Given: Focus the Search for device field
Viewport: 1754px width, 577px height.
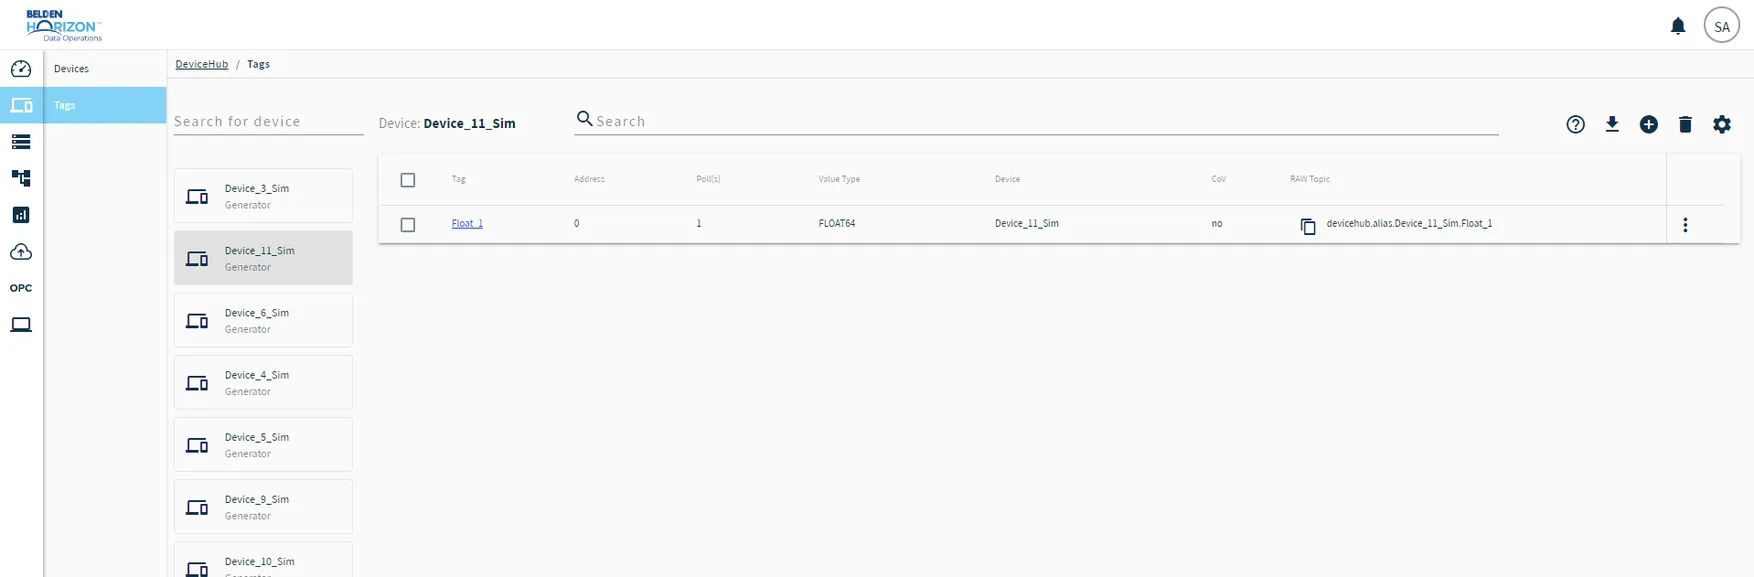Looking at the screenshot, I should tap(269, 122).
